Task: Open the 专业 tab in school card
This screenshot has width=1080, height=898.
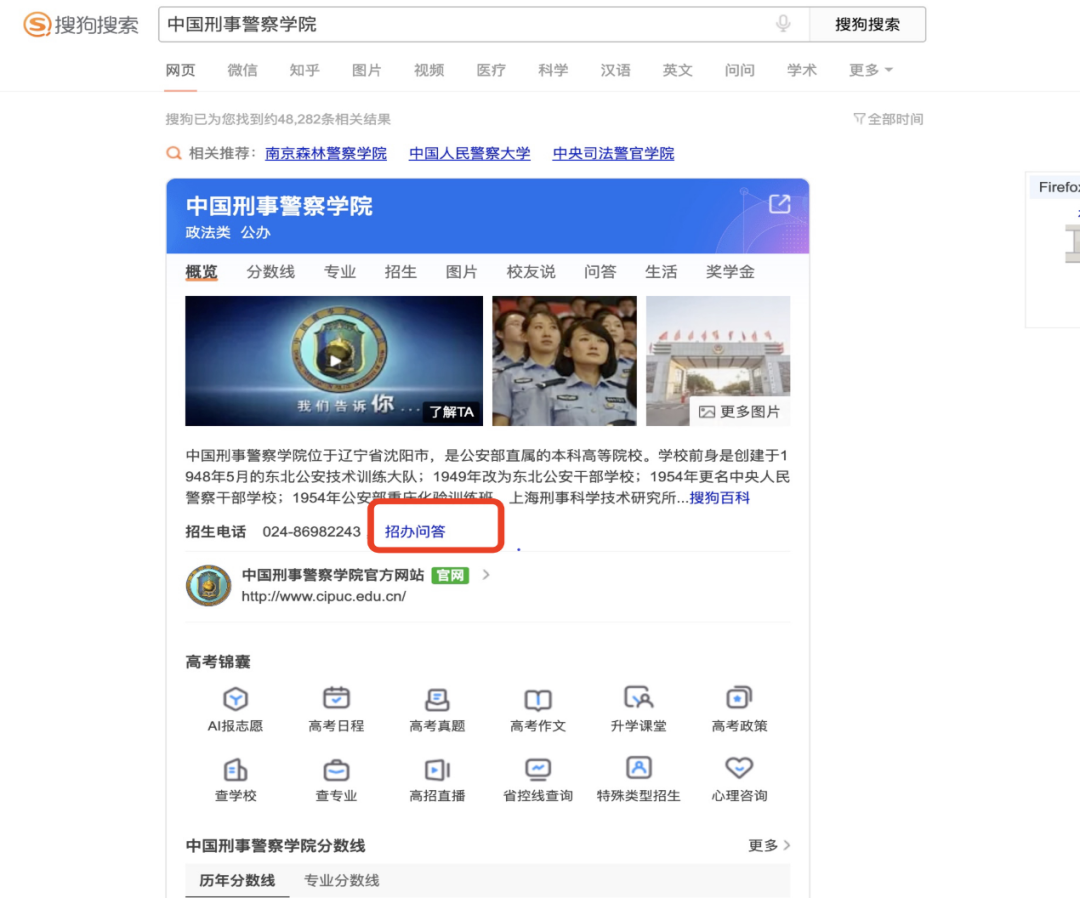Action: [340, 272]
